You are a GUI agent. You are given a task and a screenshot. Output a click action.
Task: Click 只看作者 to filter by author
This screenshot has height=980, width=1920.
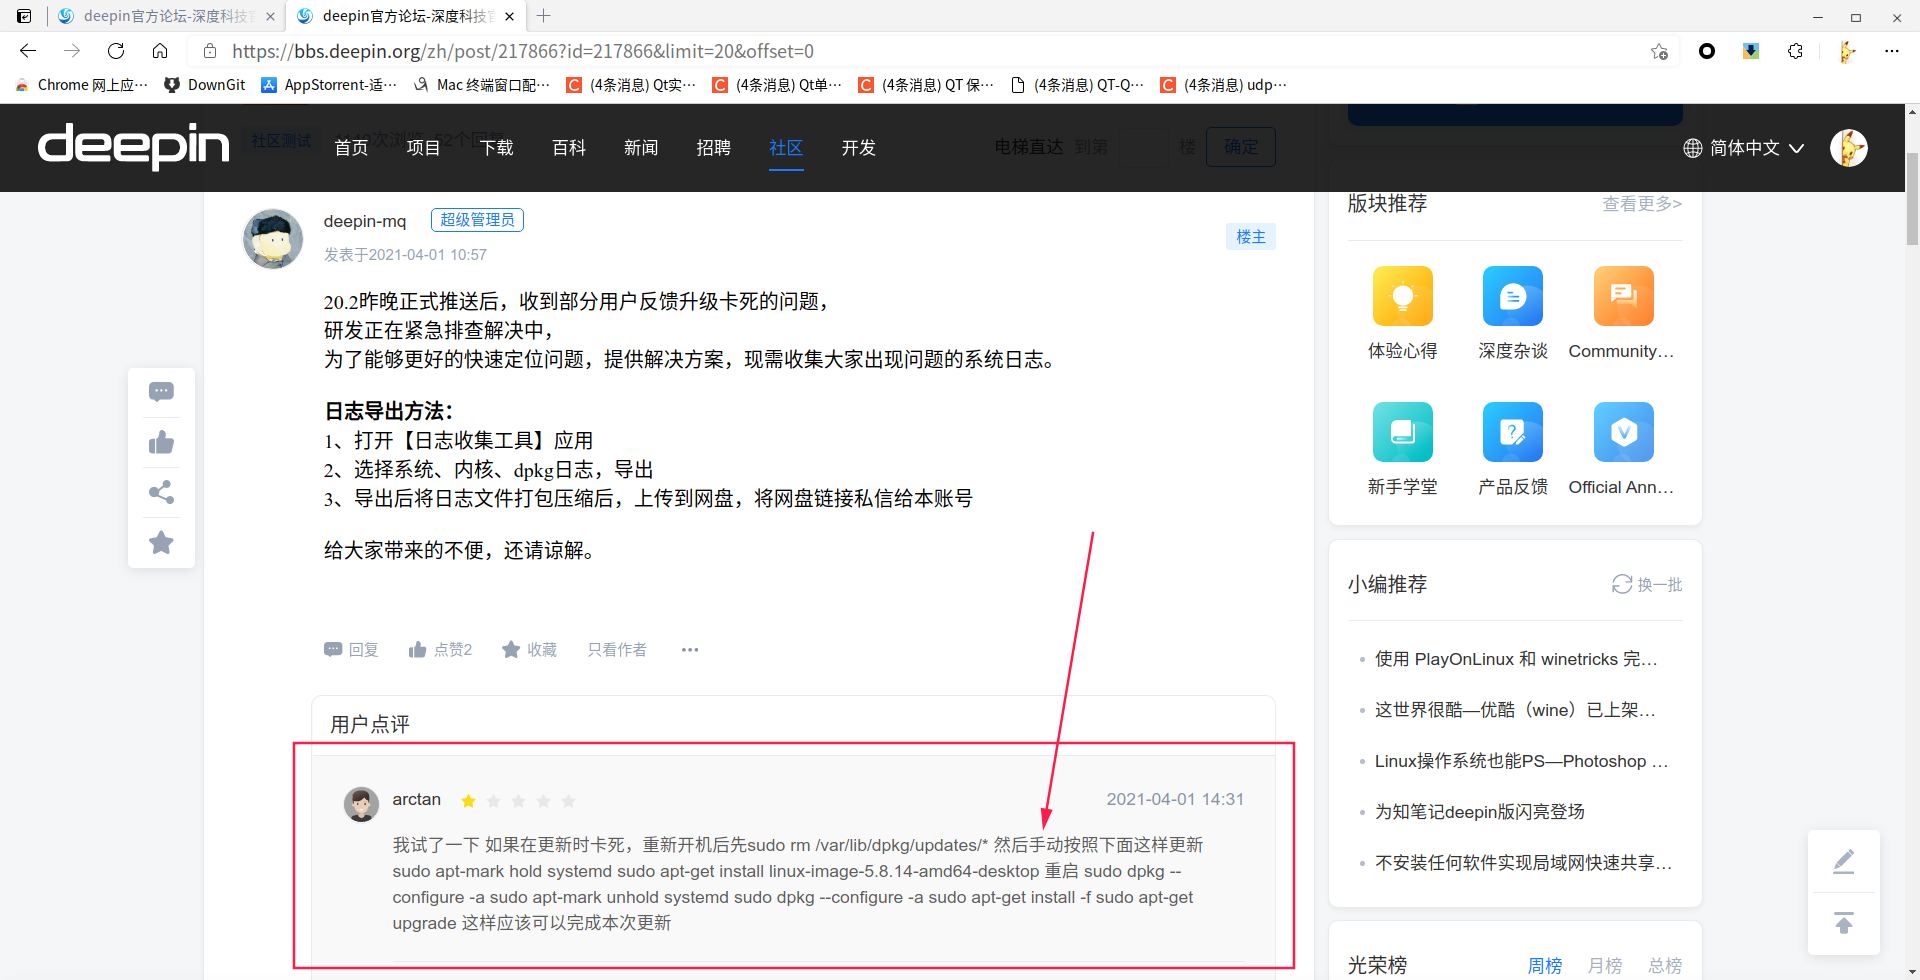(x=617, y=650)
